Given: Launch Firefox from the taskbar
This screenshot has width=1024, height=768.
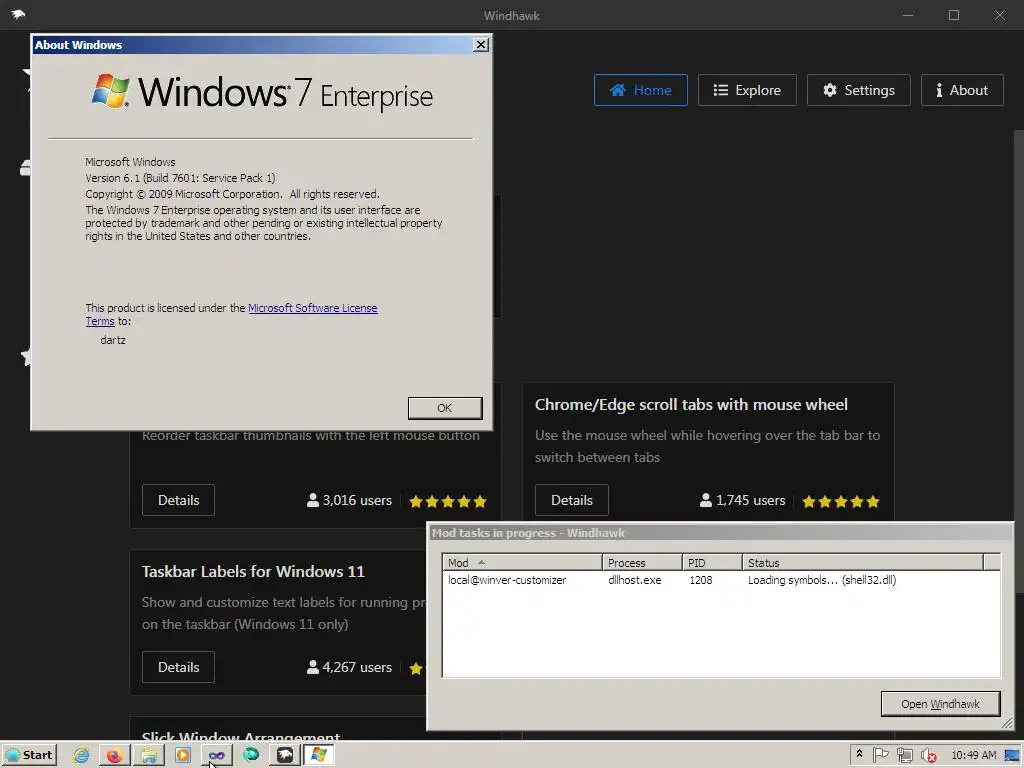Looking at the screenshot, I should (114, 755).
